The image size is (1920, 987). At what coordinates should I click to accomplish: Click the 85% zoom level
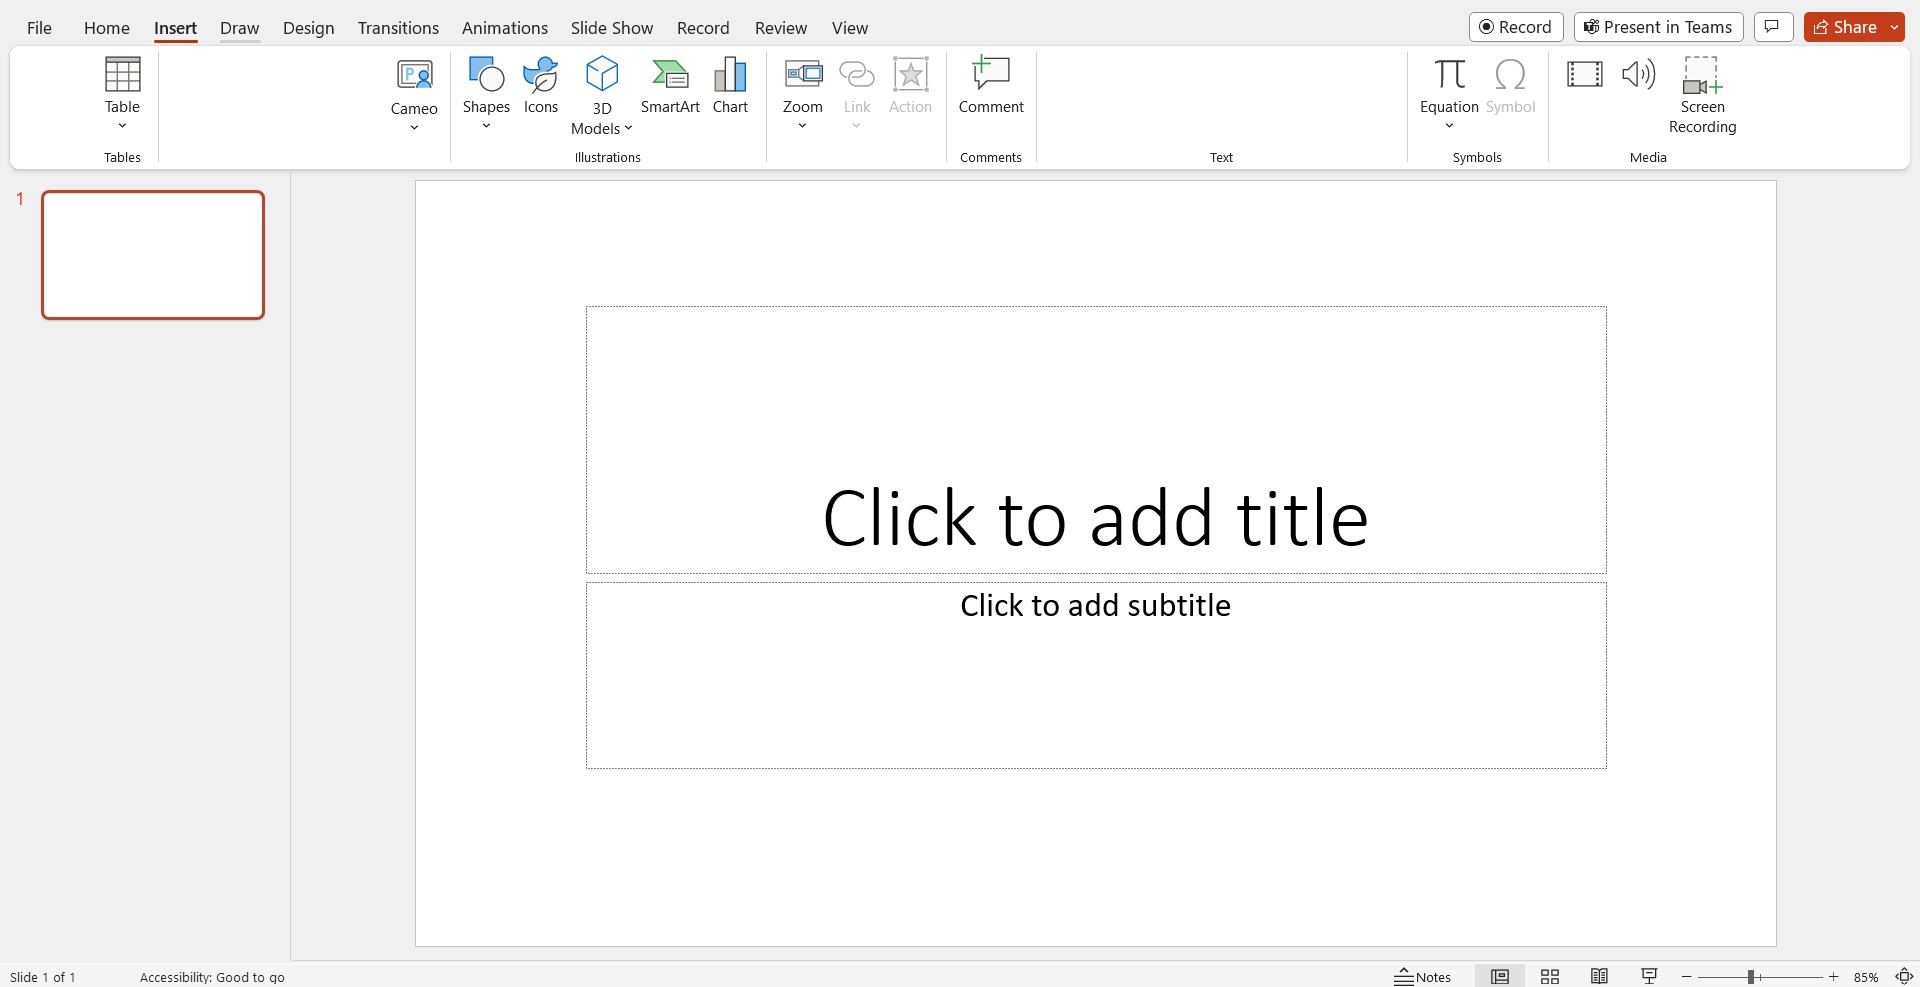point(1866,977)
